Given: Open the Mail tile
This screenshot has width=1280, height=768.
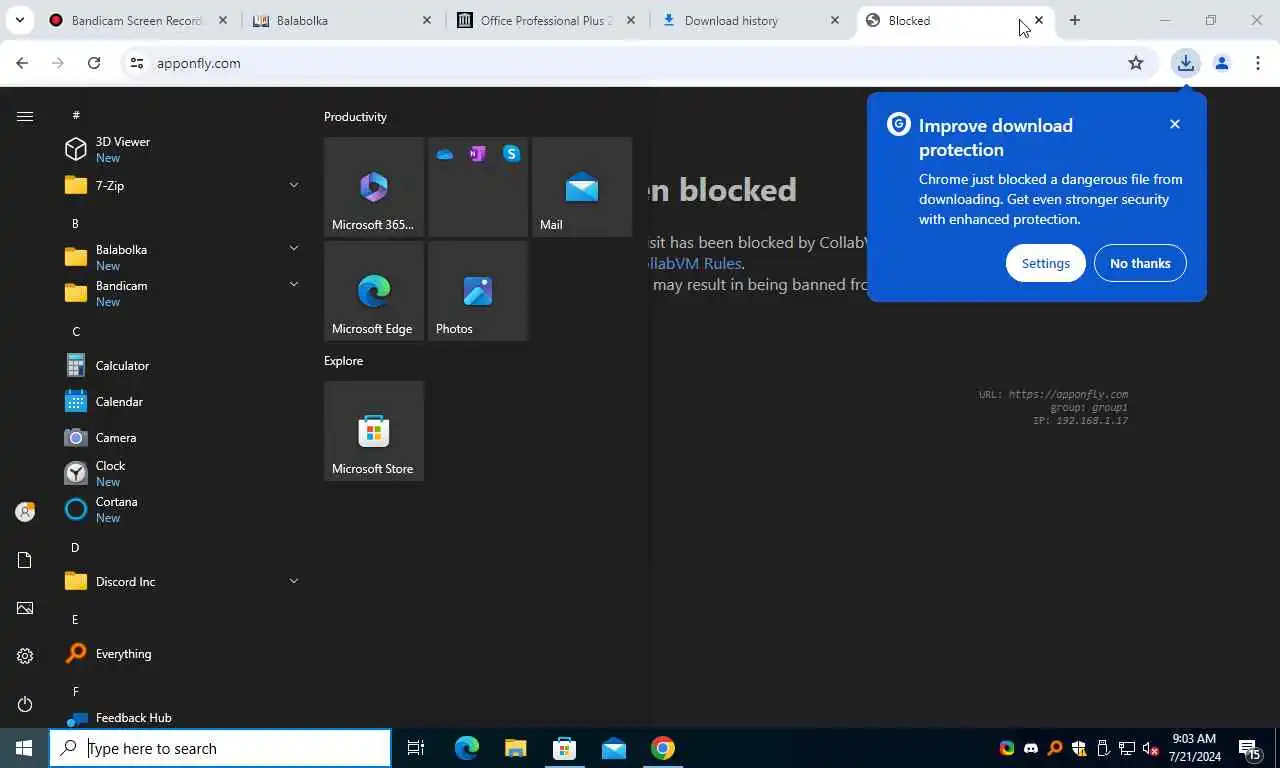Looking at the screenshot, I should pos(582,187).
